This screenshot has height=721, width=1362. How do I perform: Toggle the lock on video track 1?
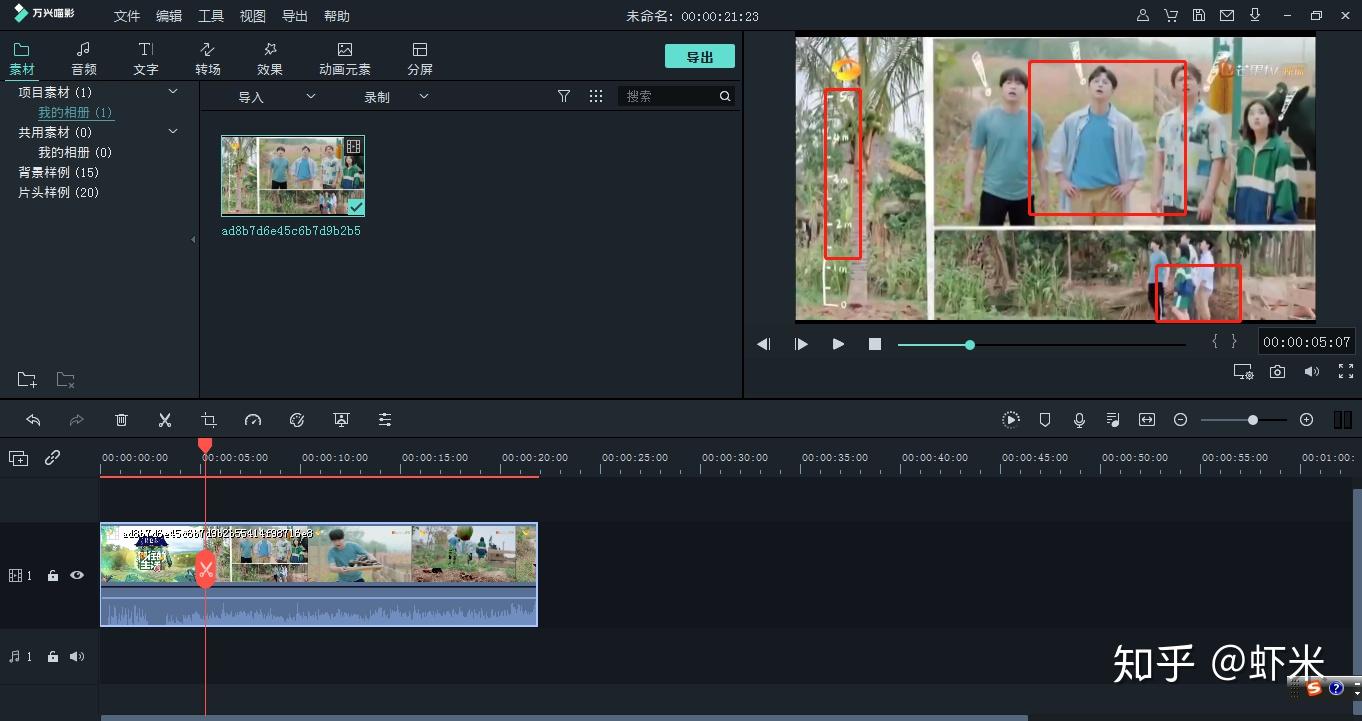53,576
